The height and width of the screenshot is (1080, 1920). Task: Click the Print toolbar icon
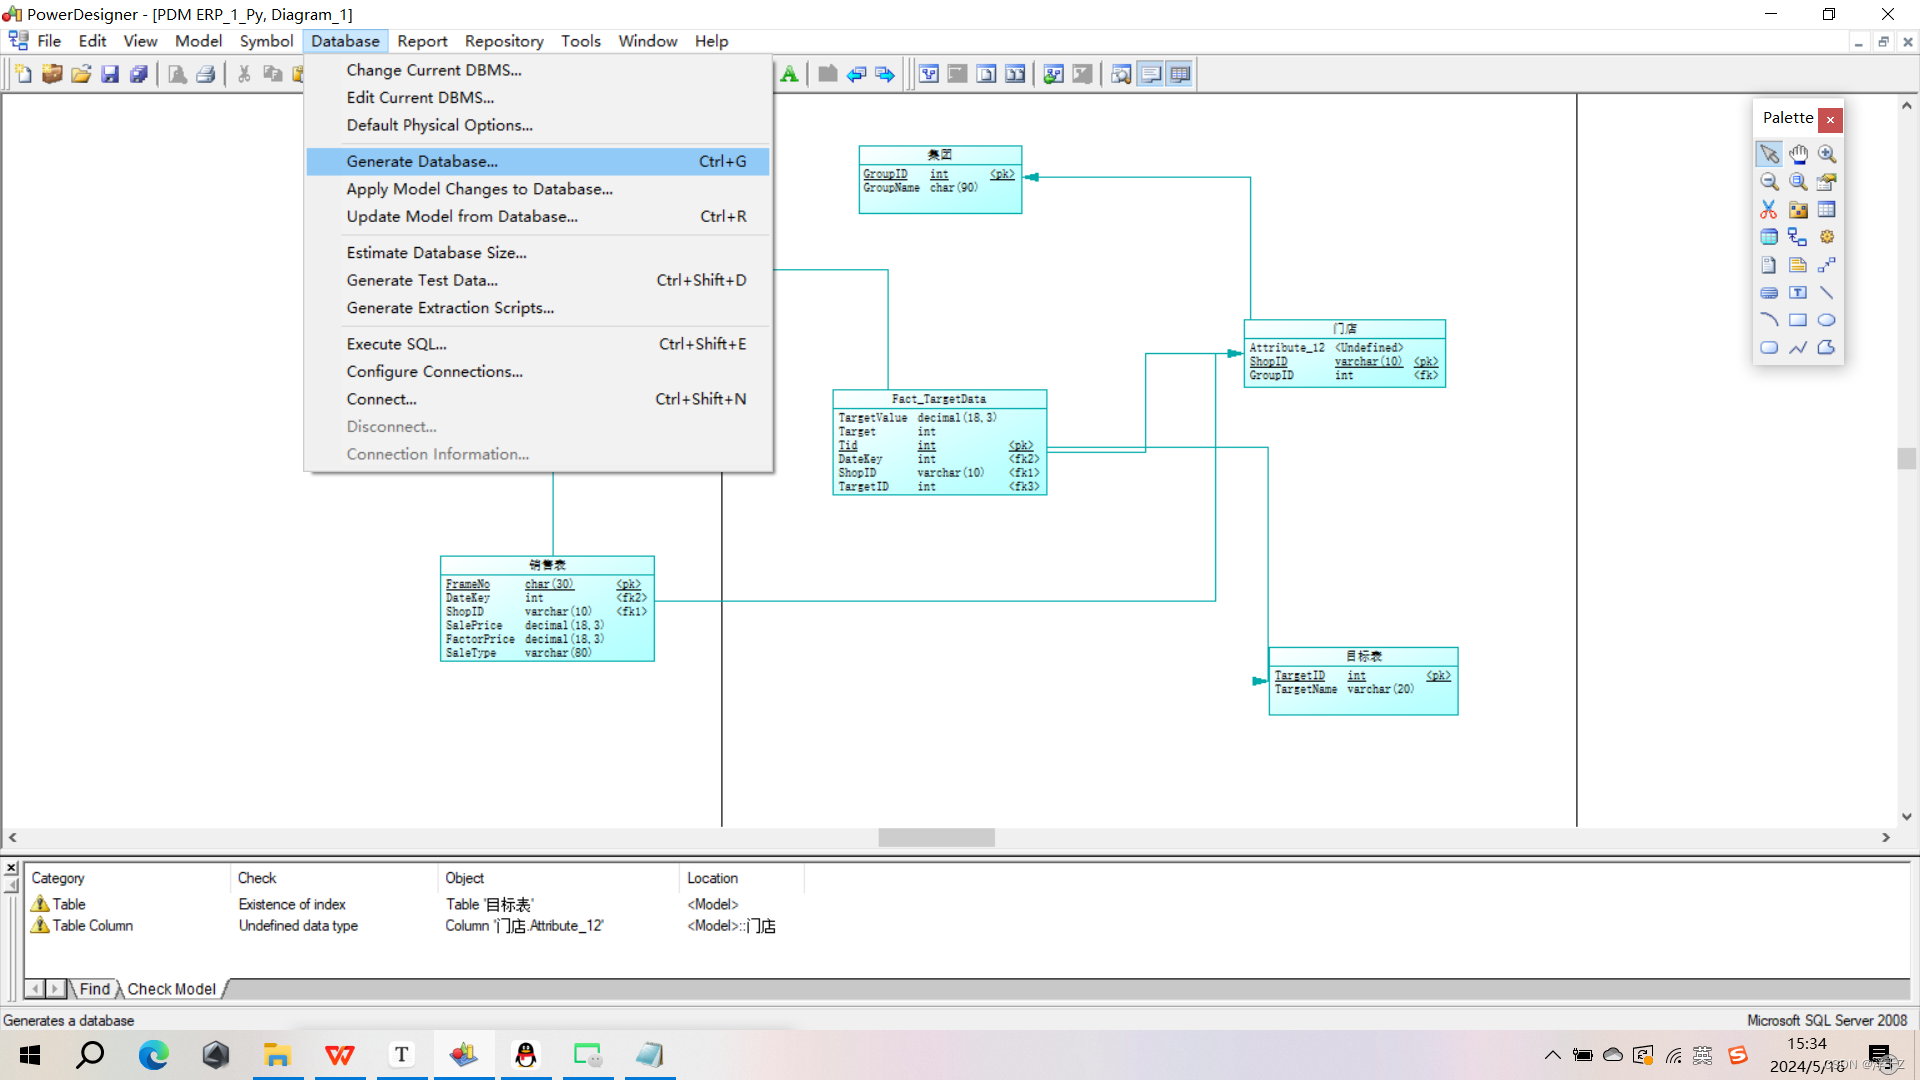tap(206, 74)
